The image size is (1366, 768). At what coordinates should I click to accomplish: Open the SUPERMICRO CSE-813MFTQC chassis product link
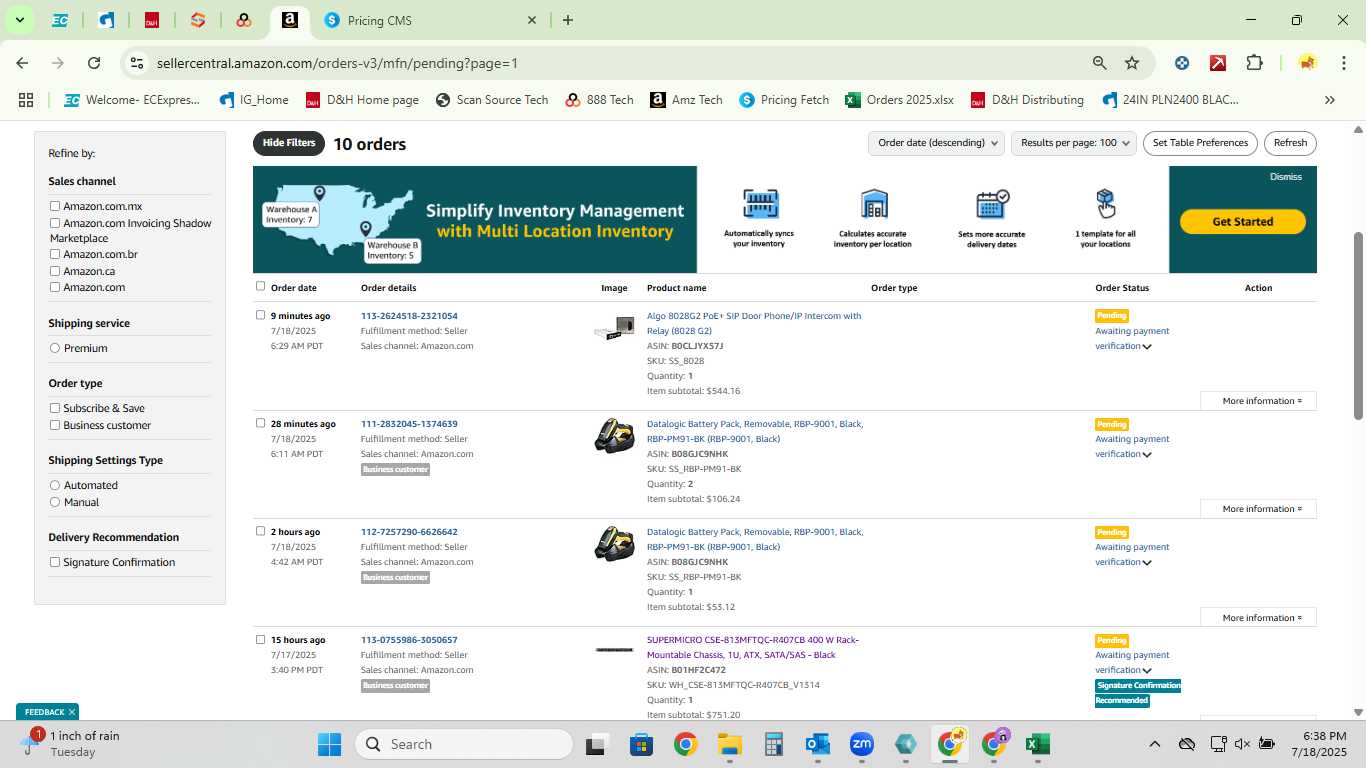(753, 647)
